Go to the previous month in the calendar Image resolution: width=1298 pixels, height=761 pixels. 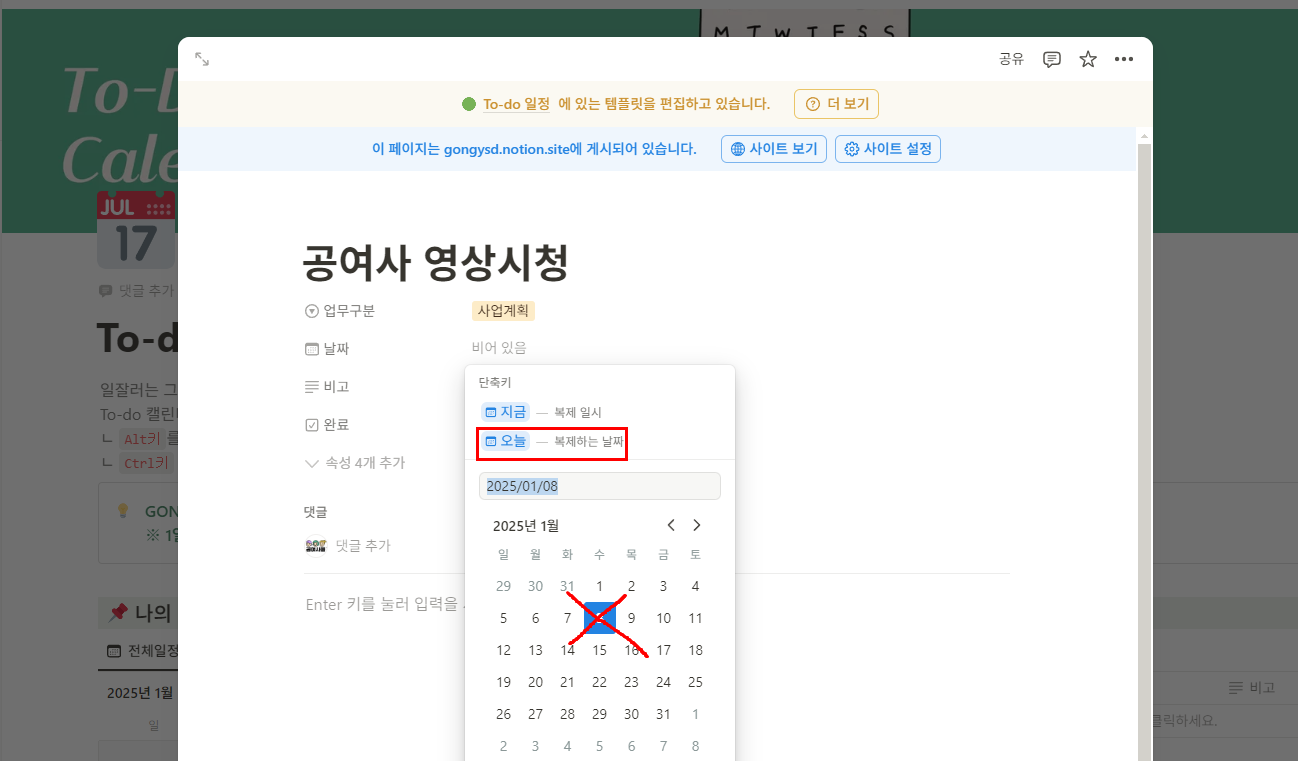(x=671, y=525)
